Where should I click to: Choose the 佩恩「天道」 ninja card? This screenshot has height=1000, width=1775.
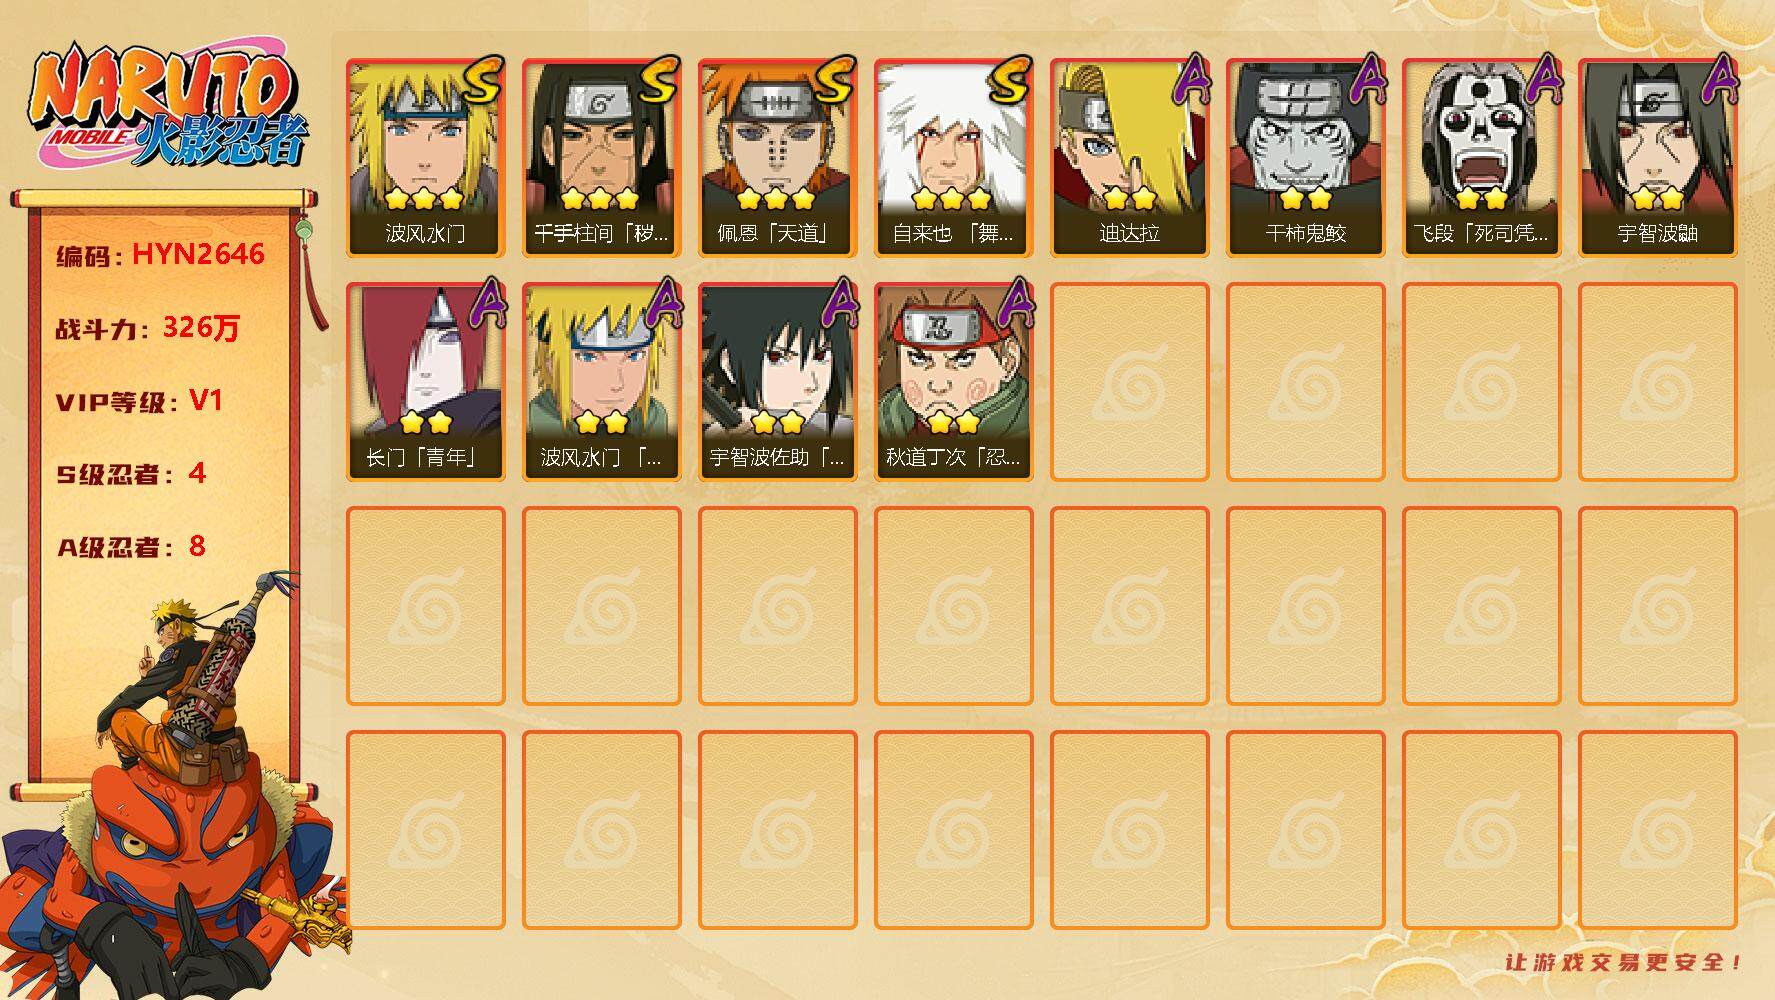pos(777,158)
